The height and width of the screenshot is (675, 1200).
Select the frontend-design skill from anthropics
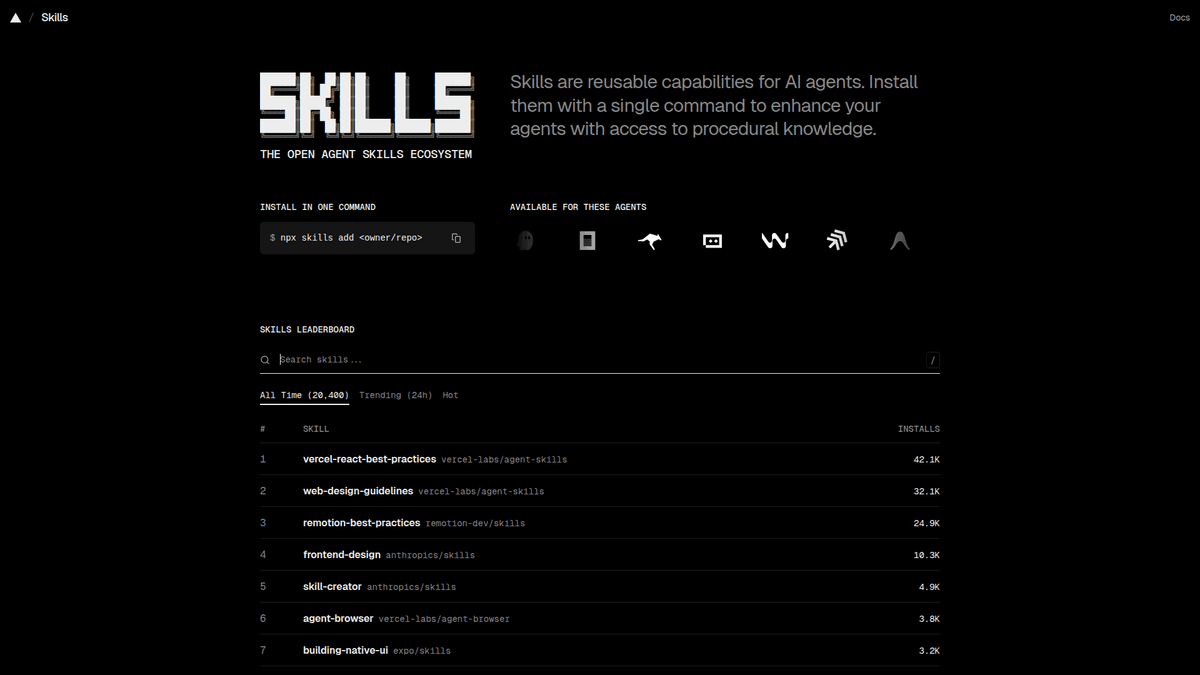[340, 554]
